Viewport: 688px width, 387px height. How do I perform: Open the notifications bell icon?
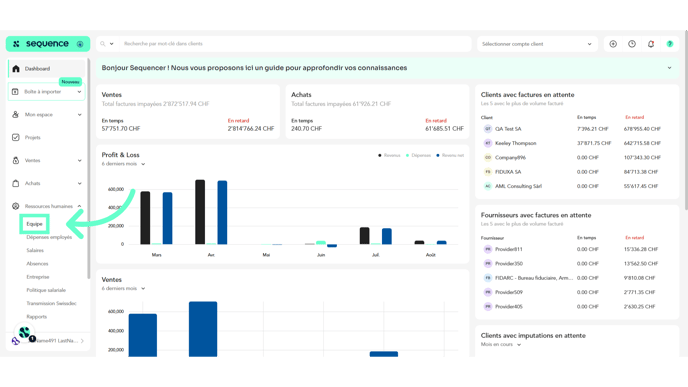point(651,44)
